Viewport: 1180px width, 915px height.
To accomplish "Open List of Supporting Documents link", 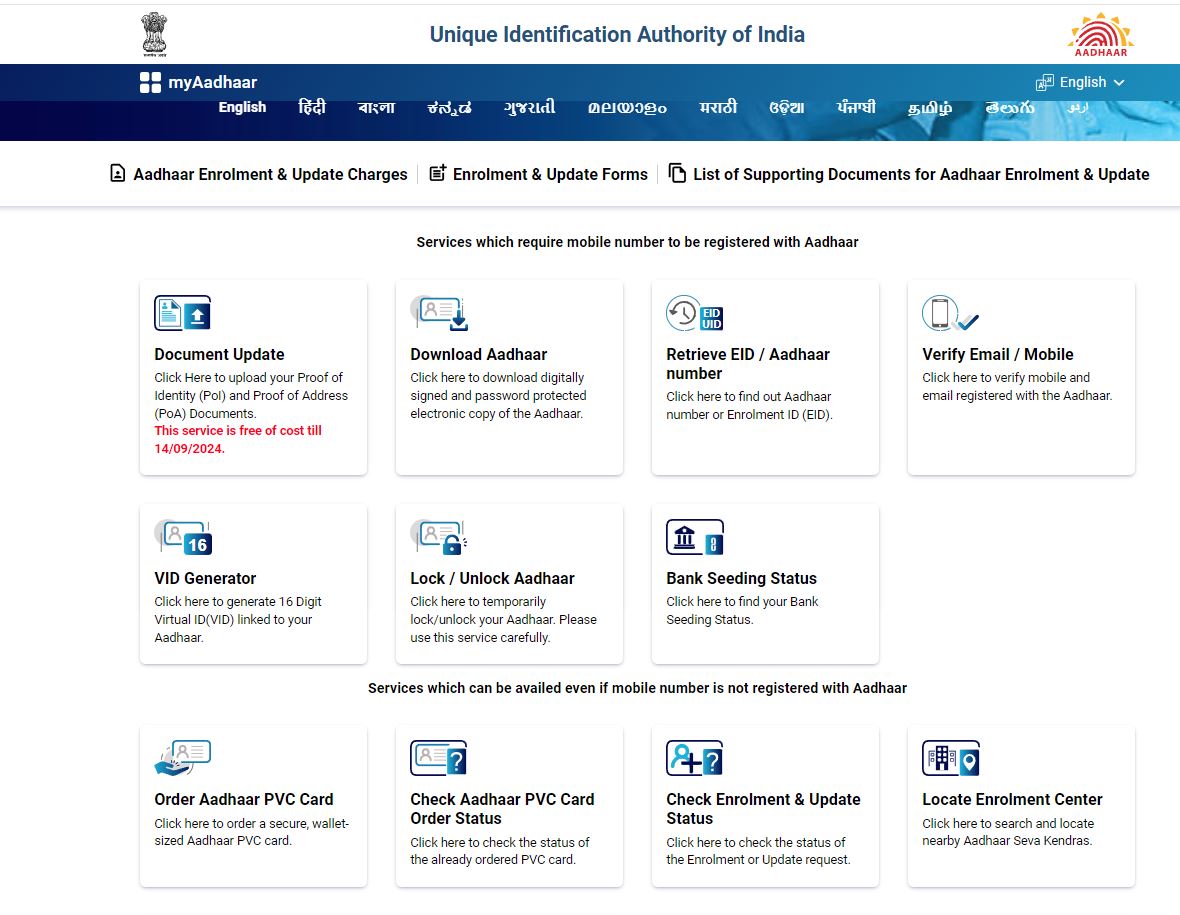I will [x=909, y=174].
